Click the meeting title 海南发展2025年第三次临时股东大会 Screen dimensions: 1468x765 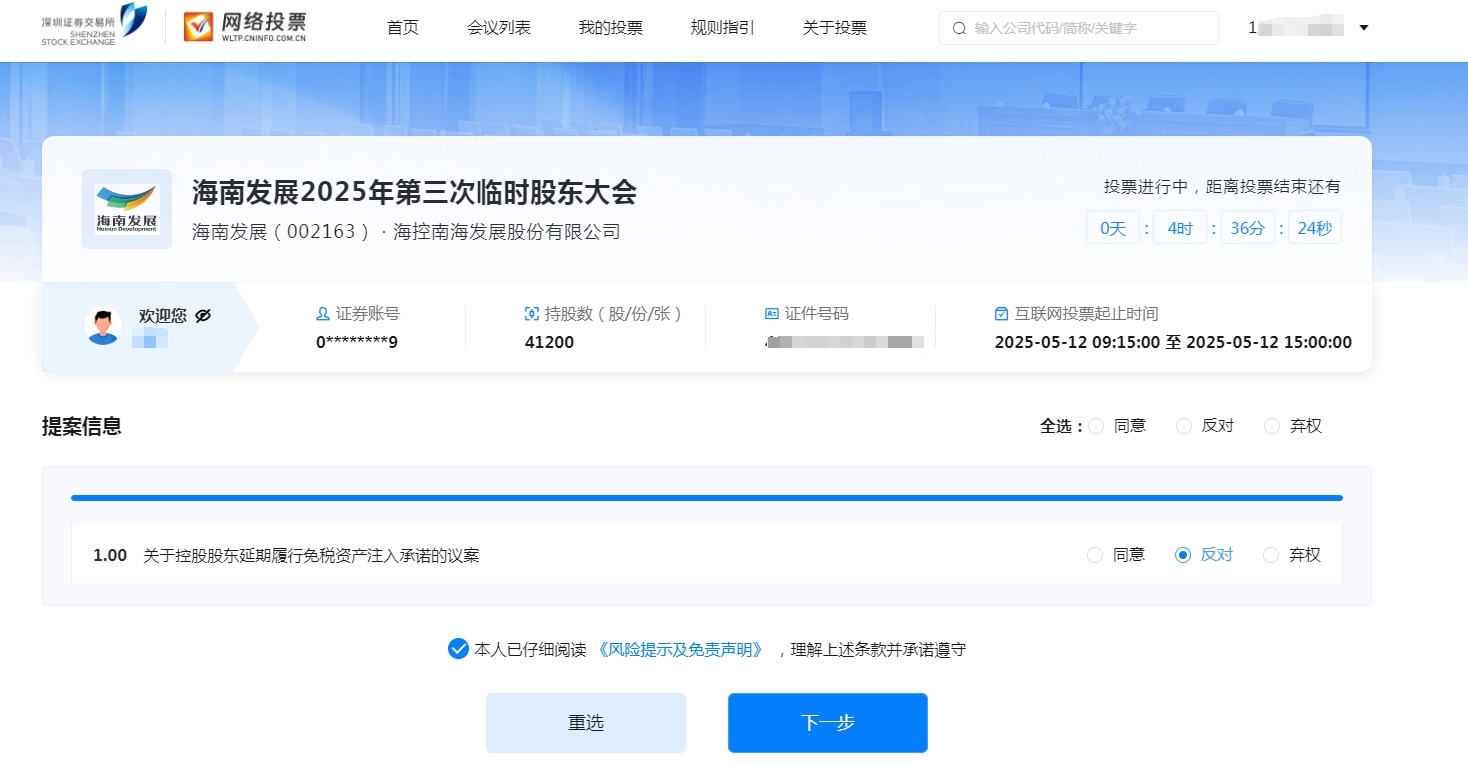coord(414,192)
